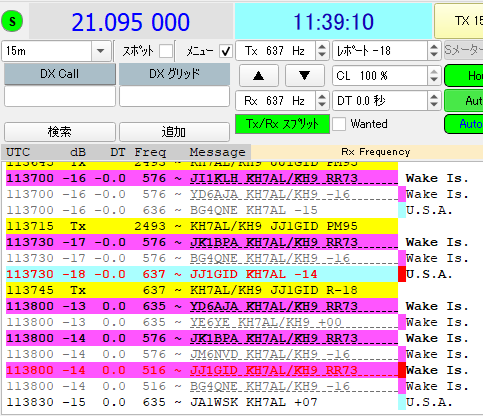Adjust the レポート -18 spinner
Viewport: 483px width, 416px height.
click(x=434, y=51)
